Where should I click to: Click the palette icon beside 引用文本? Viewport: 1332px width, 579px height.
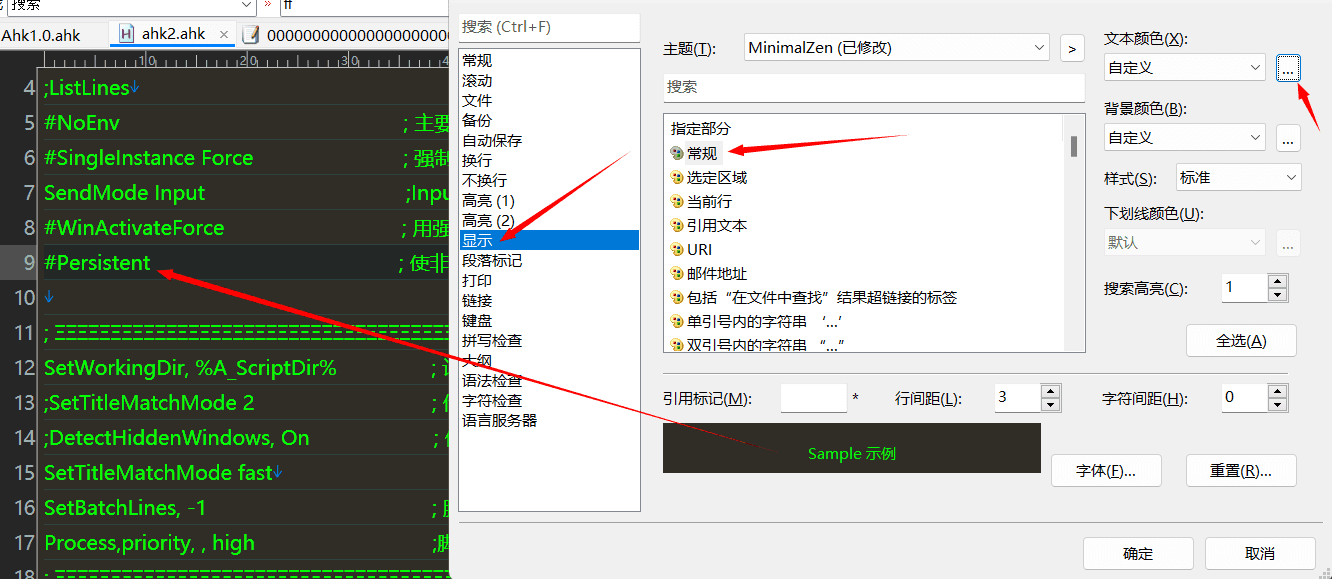click(x=677, y=225)
